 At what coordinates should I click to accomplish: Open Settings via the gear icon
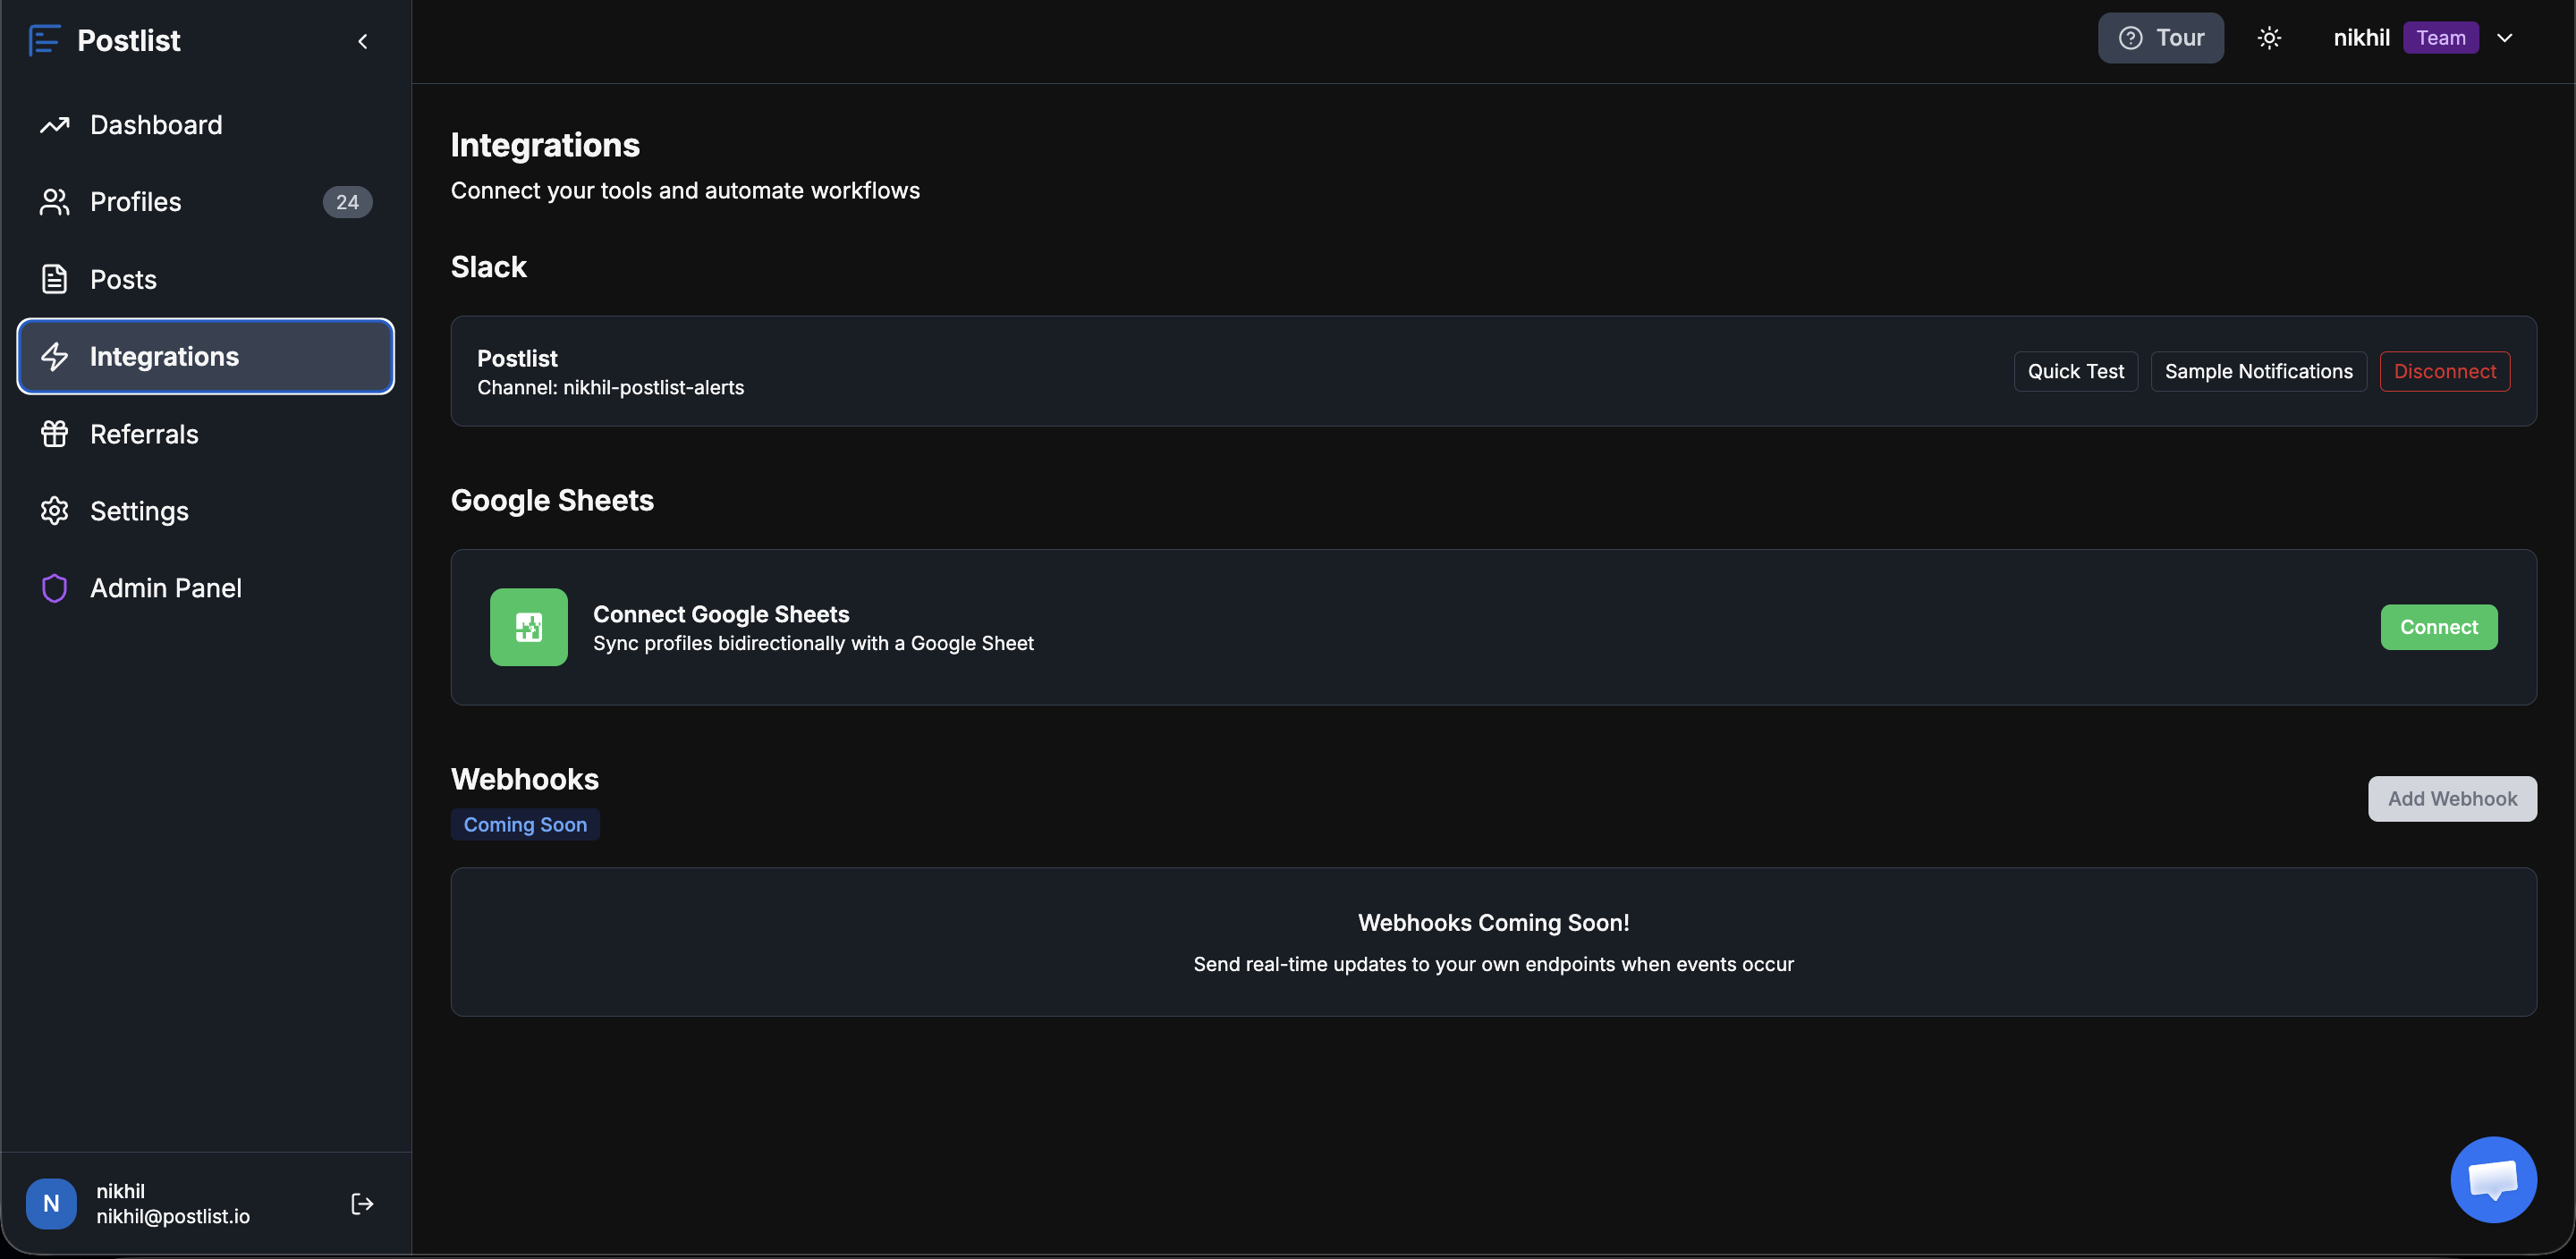(x=55, y=510)
